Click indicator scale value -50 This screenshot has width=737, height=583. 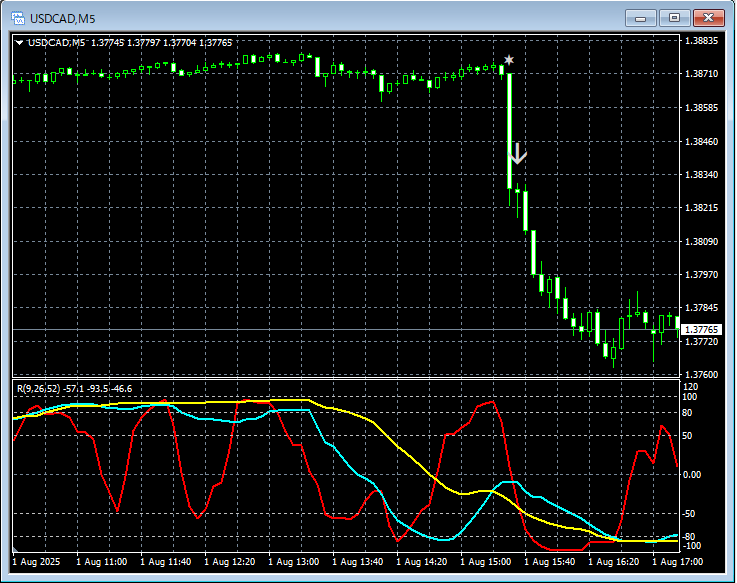point(689,514)
